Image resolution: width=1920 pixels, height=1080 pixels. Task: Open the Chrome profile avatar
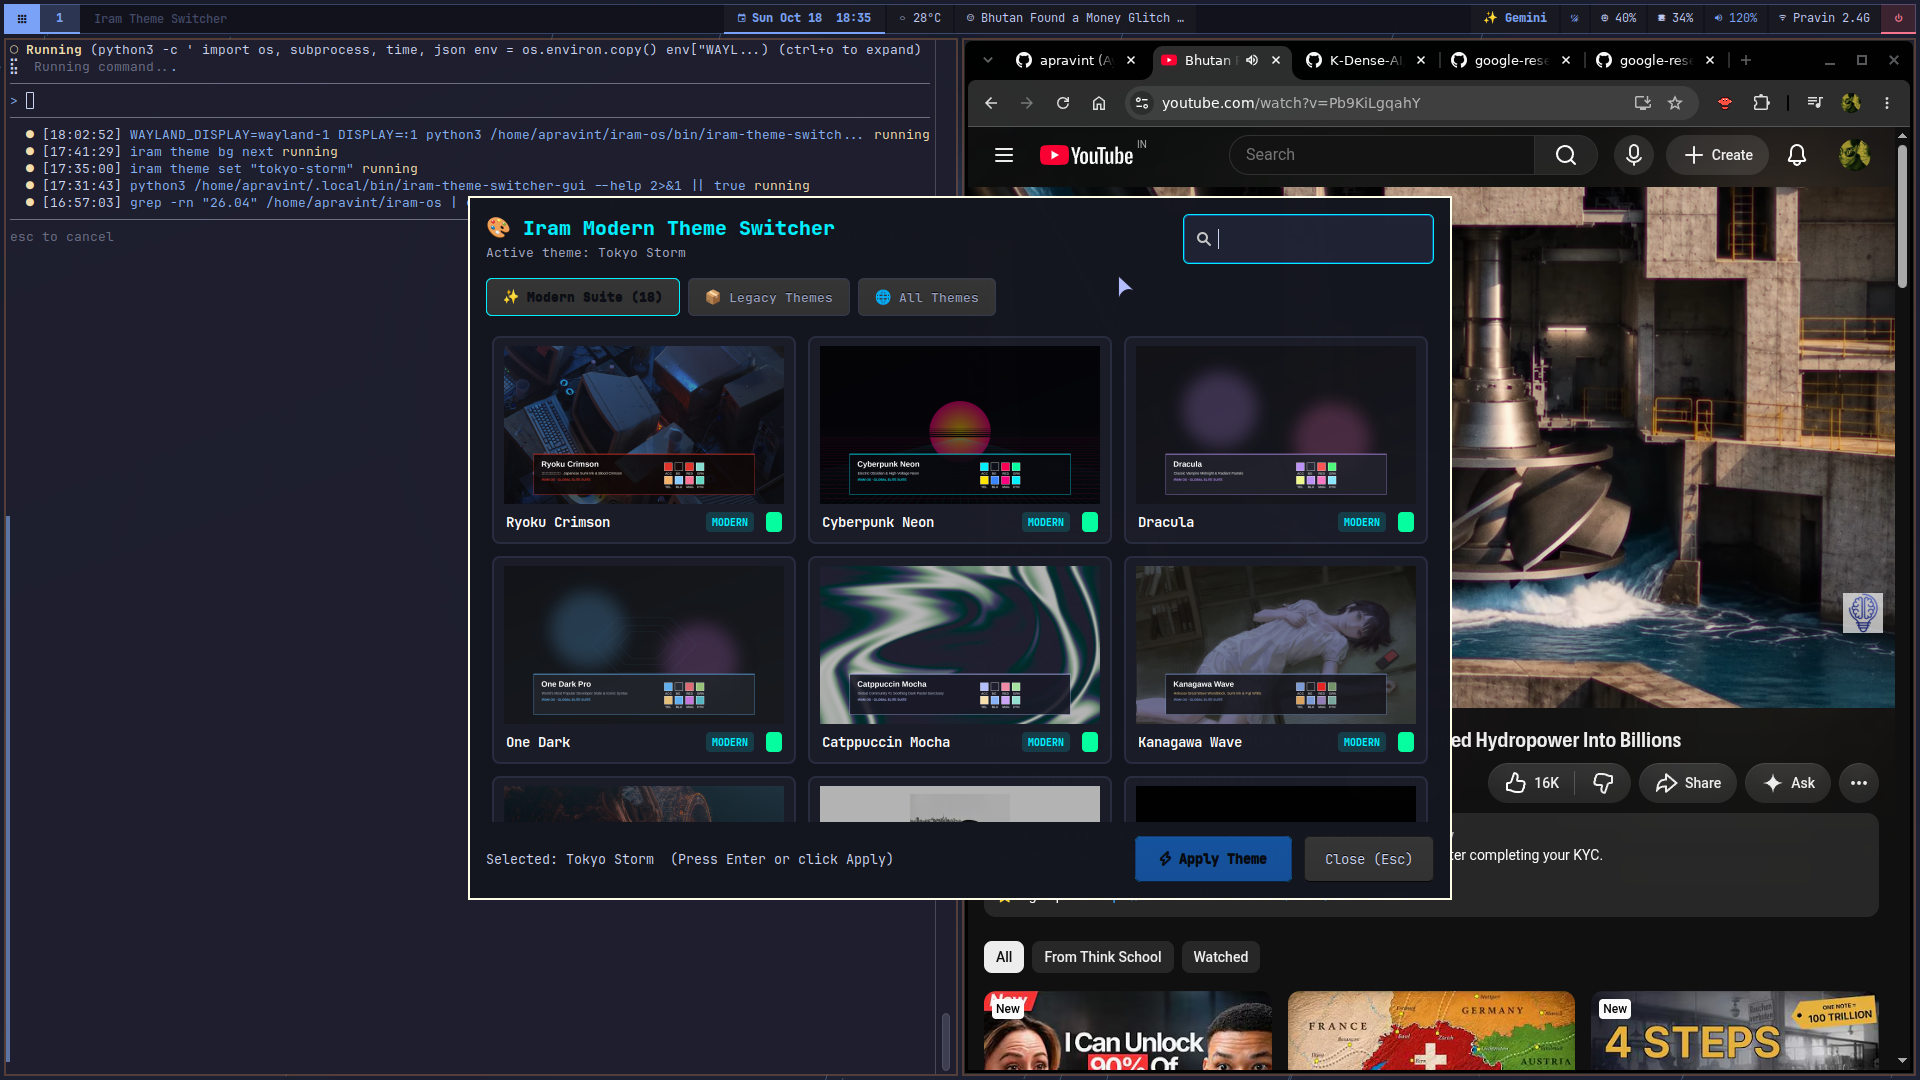pyautogui.click(x=1851, y=103)
